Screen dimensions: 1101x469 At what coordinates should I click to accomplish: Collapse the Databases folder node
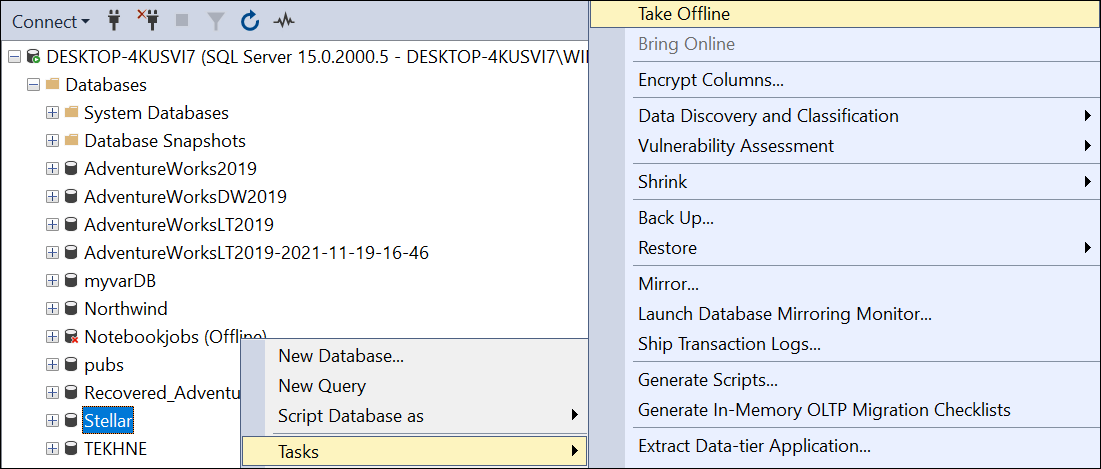point(34,85)
